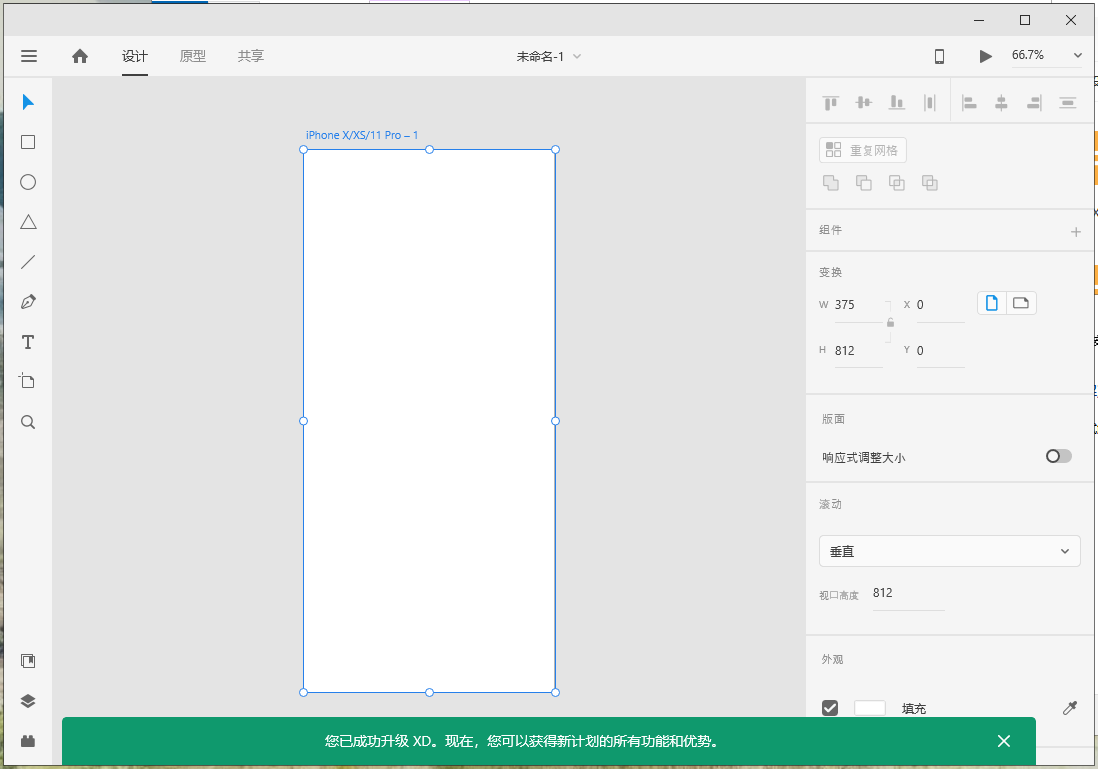Edit the Y position field
Image resolution: width=1098 pixels, height=769 pixels.
tap(940, 351)
